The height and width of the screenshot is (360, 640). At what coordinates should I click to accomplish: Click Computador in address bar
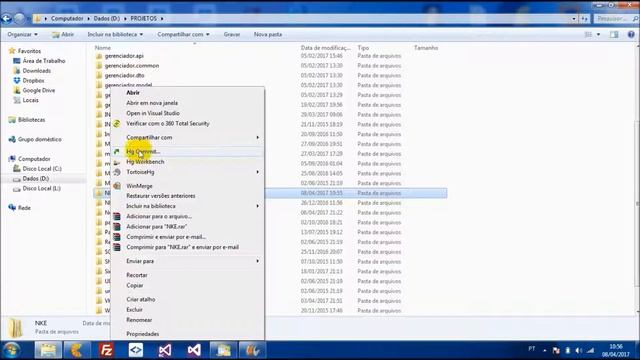pos(67,18)
